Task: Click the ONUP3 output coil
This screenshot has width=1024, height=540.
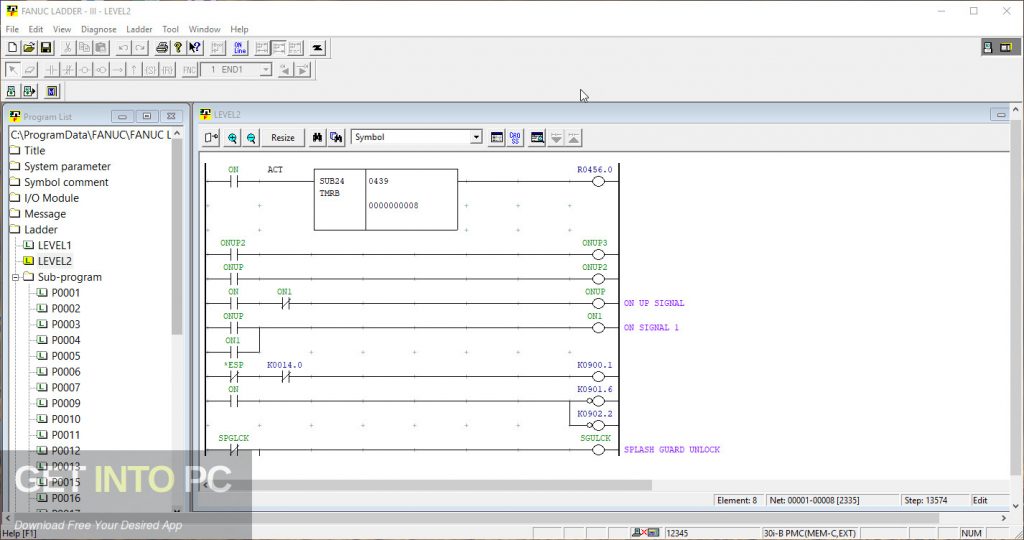Action: click(598, 255)
